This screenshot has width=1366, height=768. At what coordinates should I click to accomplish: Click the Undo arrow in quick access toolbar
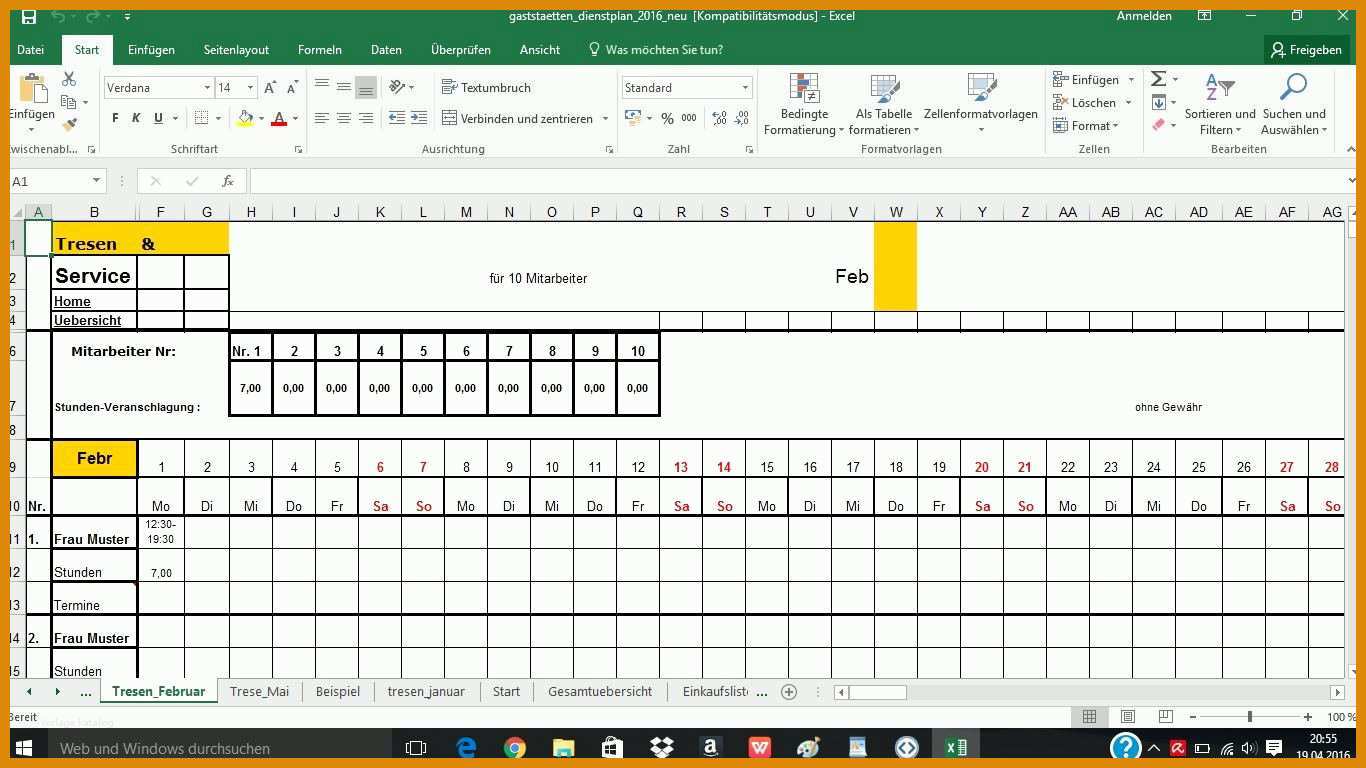58,16
